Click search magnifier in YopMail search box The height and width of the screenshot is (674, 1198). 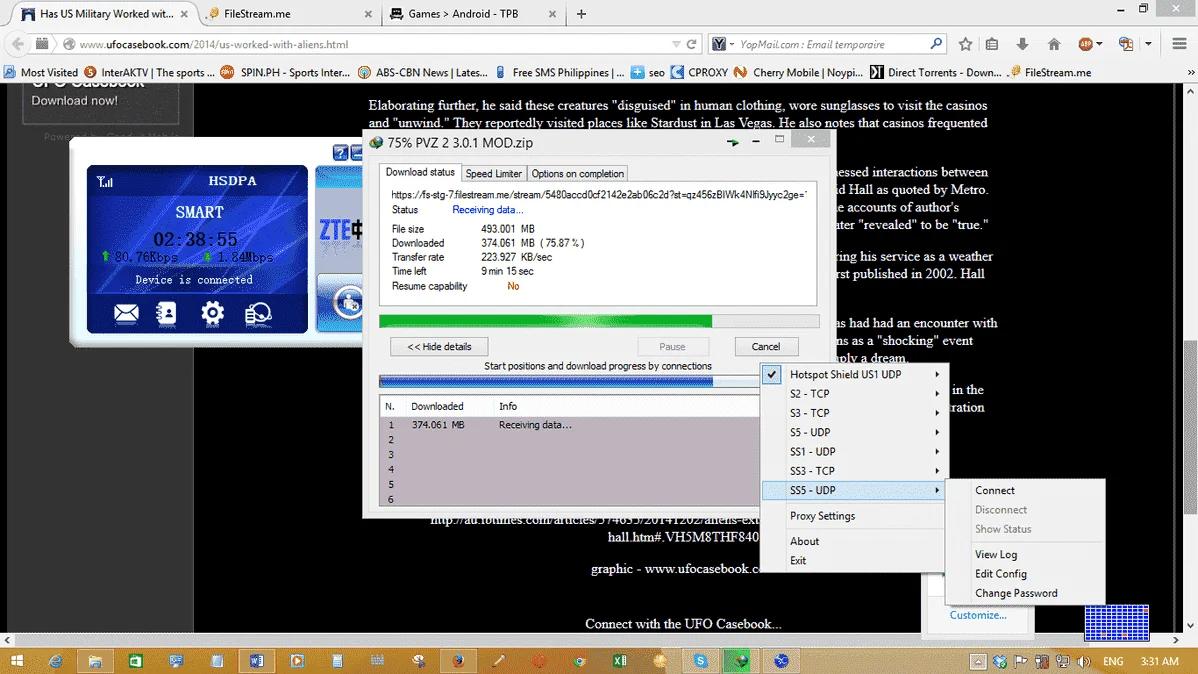936,44
